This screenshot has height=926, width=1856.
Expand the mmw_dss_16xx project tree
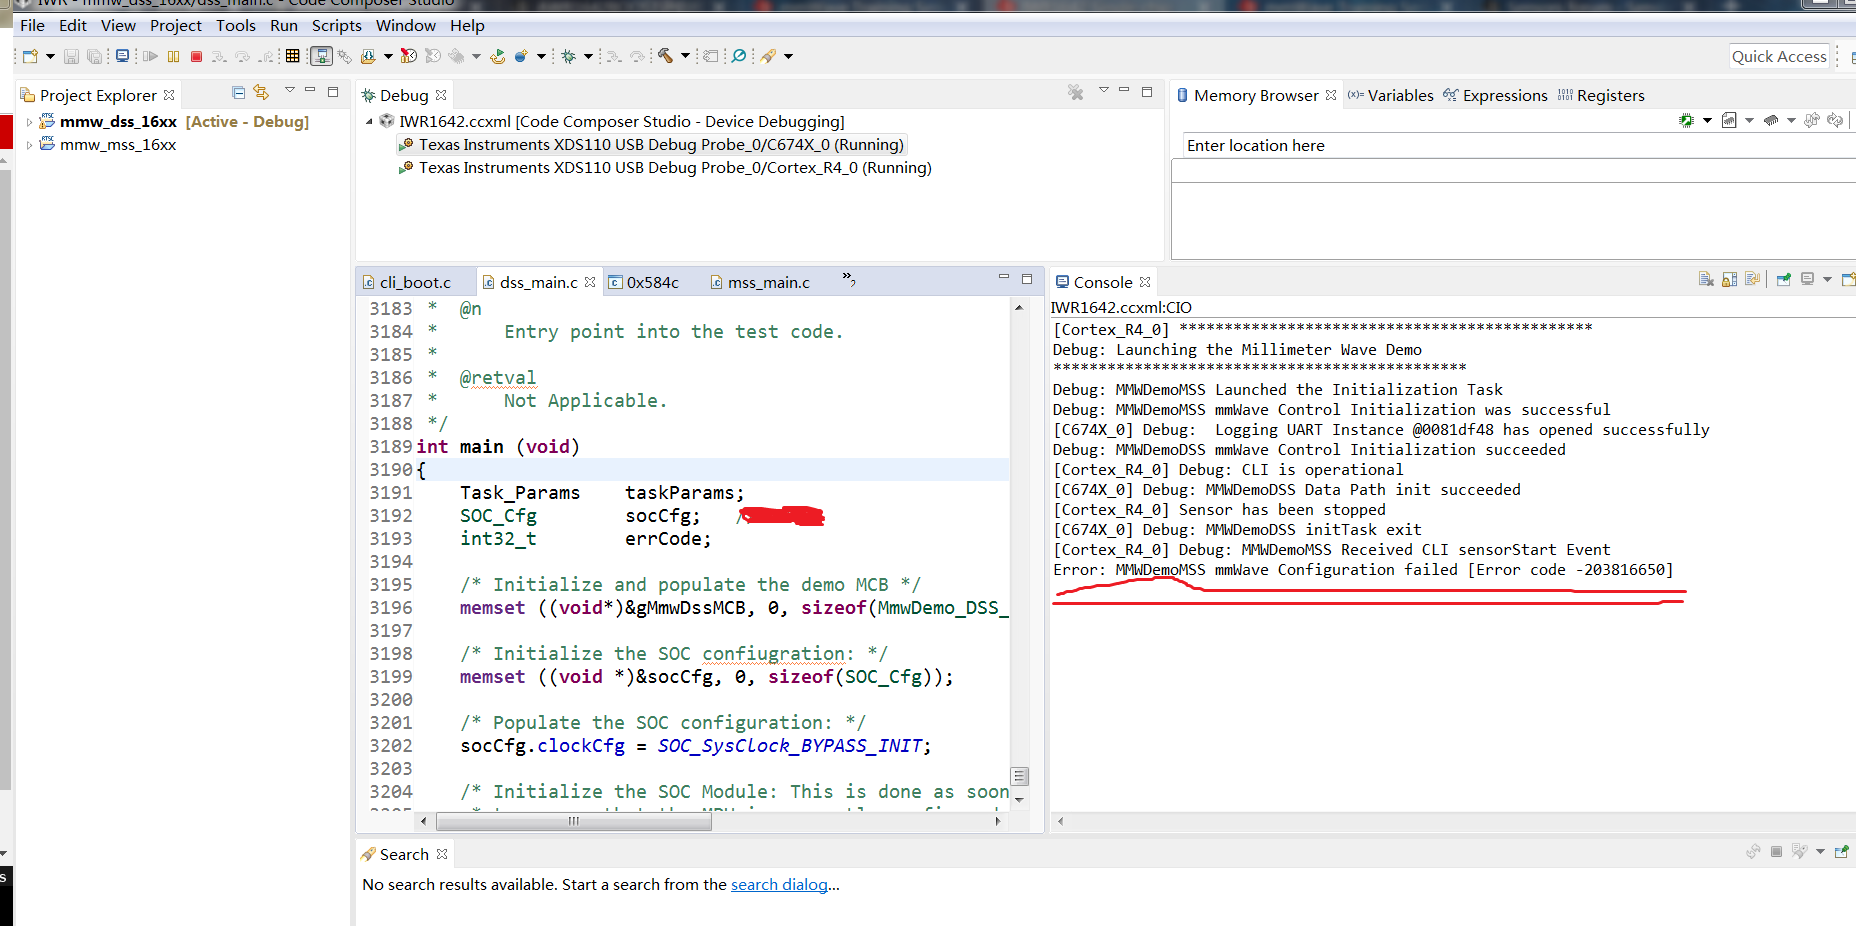[x=29, y=122]
